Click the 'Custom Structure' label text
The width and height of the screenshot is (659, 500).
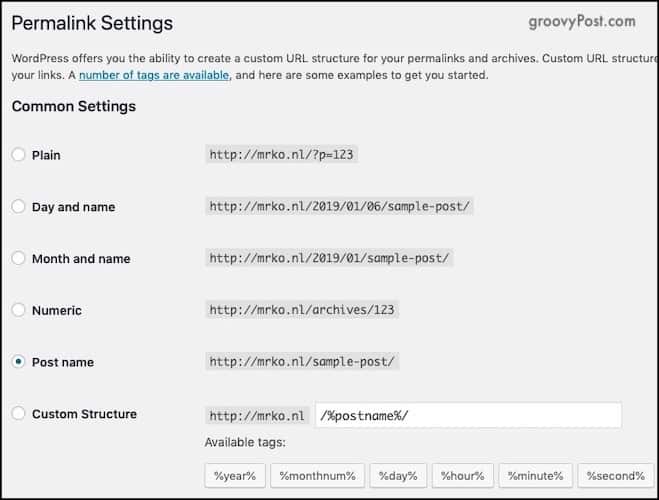[x=84, y=414]
